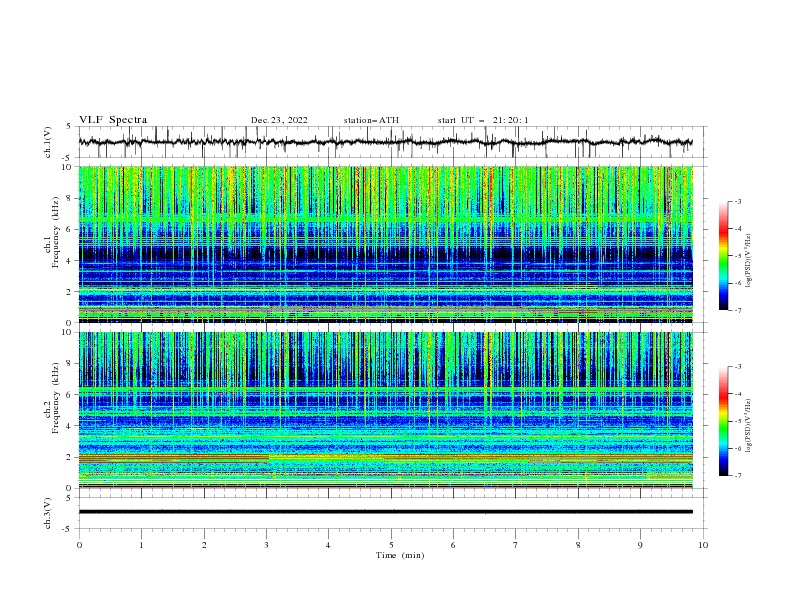The image size is (792, 612).
Task: Click the "5" tick on ch.1(V) axis
Action: (69, 126)
